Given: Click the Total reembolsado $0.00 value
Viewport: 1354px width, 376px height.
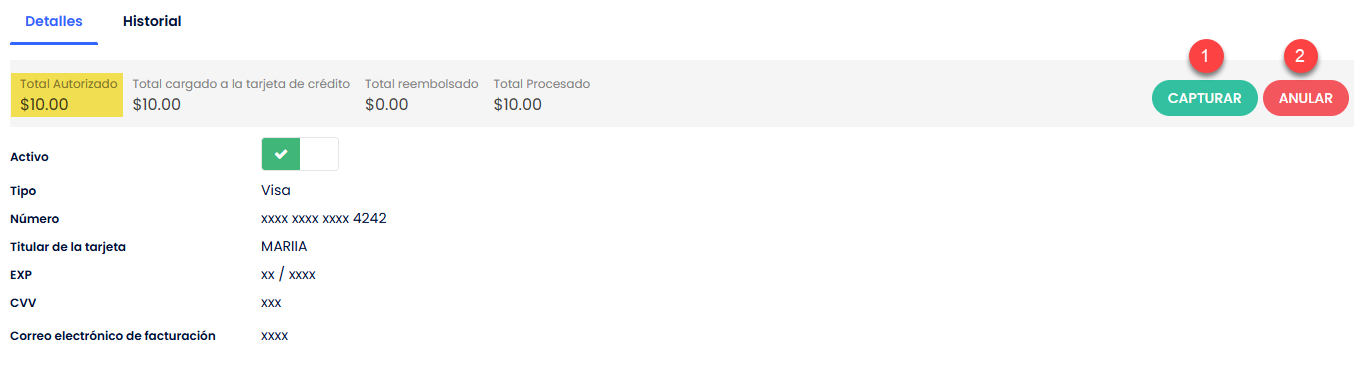Looking at the screenshot, I should pyautogui.click(x=387, y=104).
